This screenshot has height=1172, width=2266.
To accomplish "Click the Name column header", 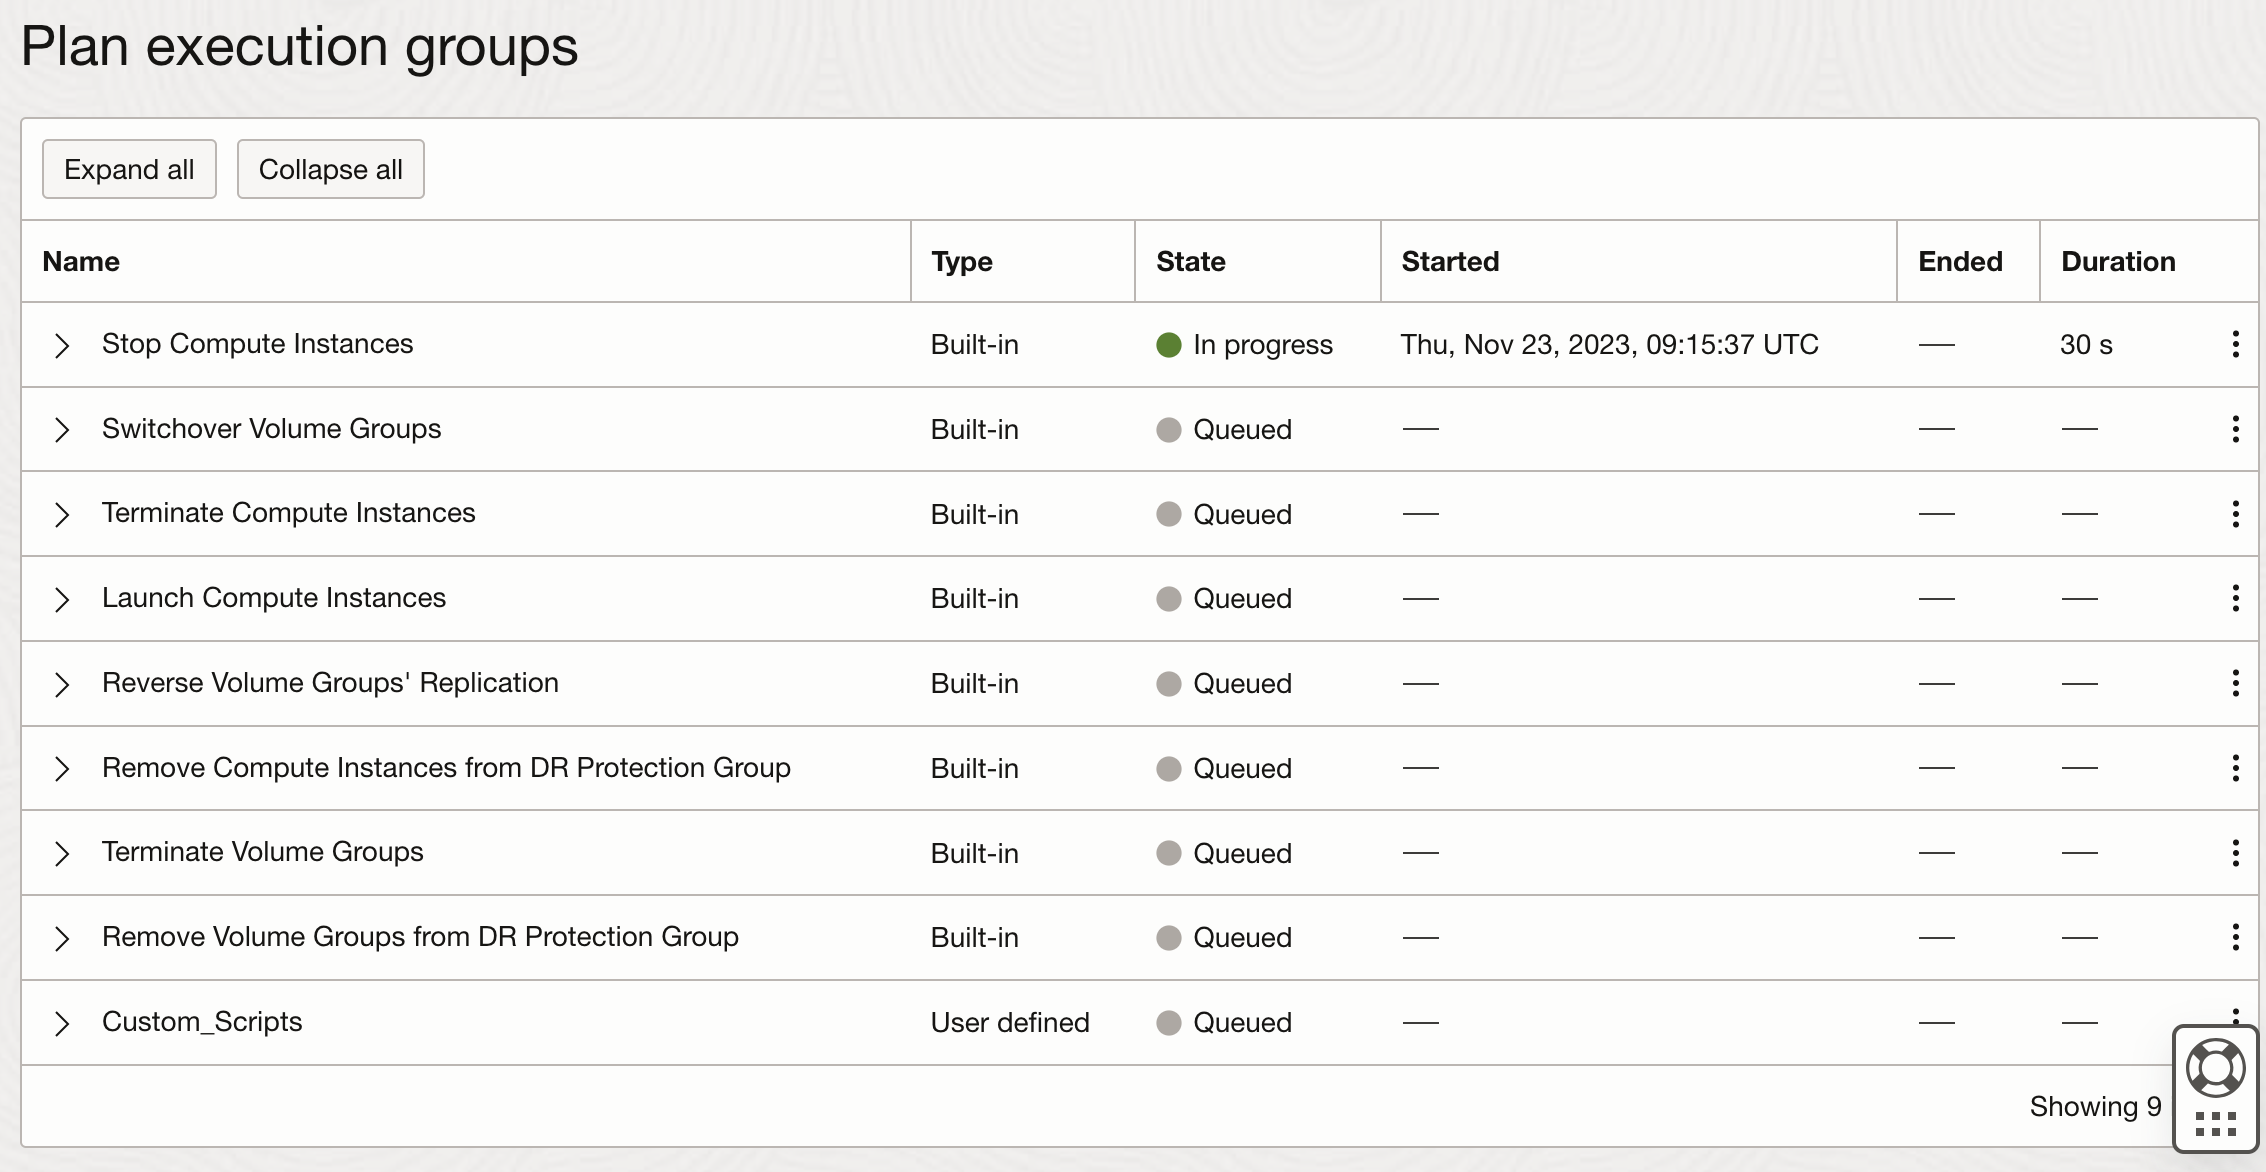I will pos(81,261).
